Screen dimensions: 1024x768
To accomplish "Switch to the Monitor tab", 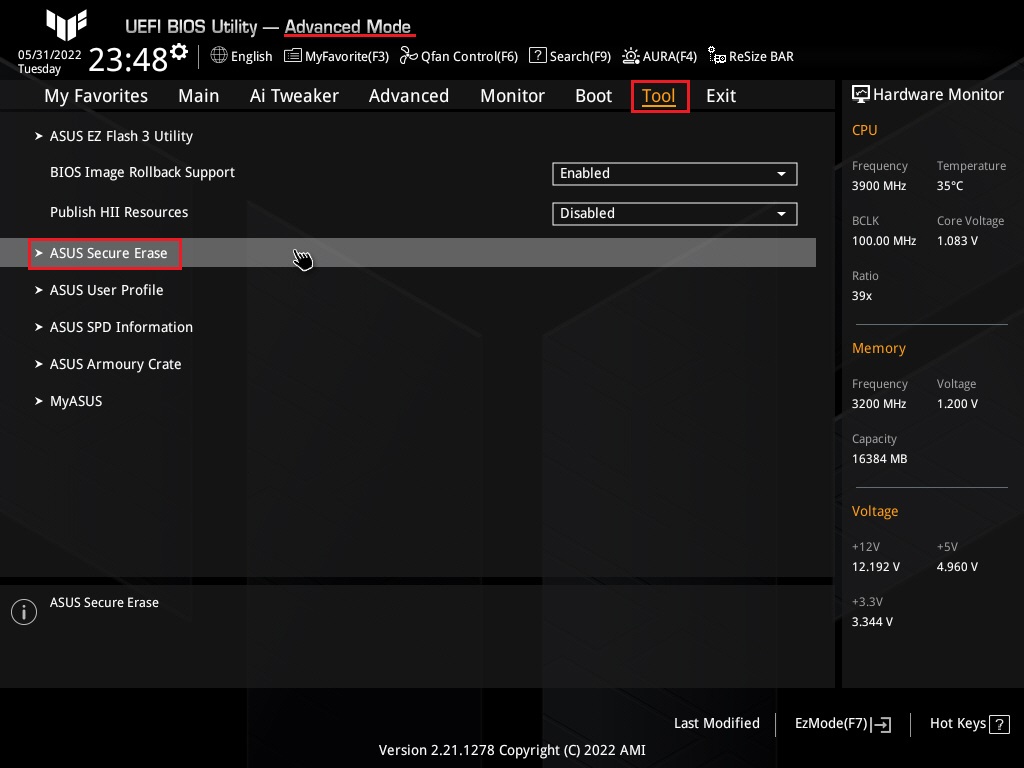I will click(x=513, y=96).
